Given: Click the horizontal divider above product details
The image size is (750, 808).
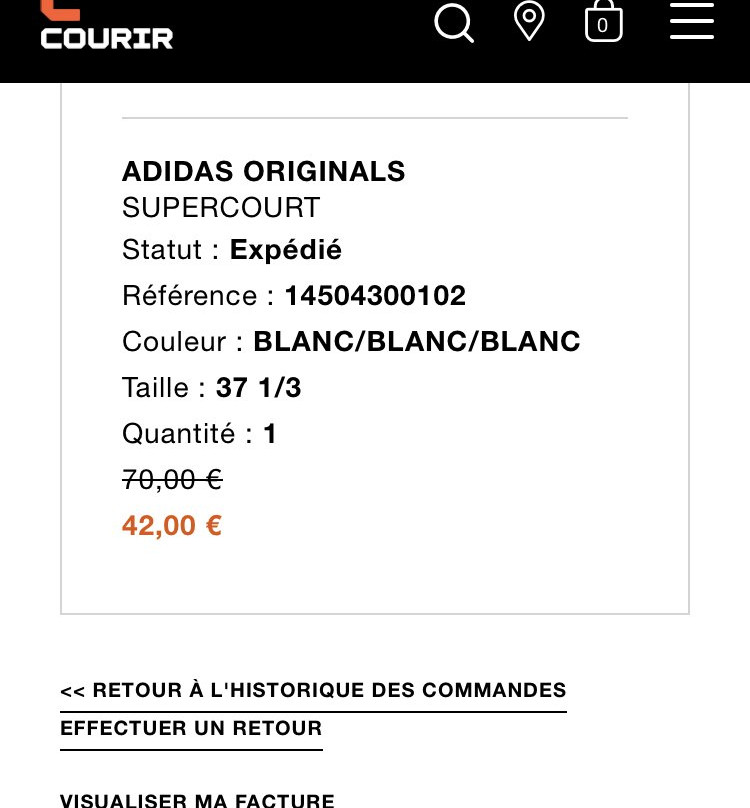Looking at the screenshot, I should (x=375, y=118).
